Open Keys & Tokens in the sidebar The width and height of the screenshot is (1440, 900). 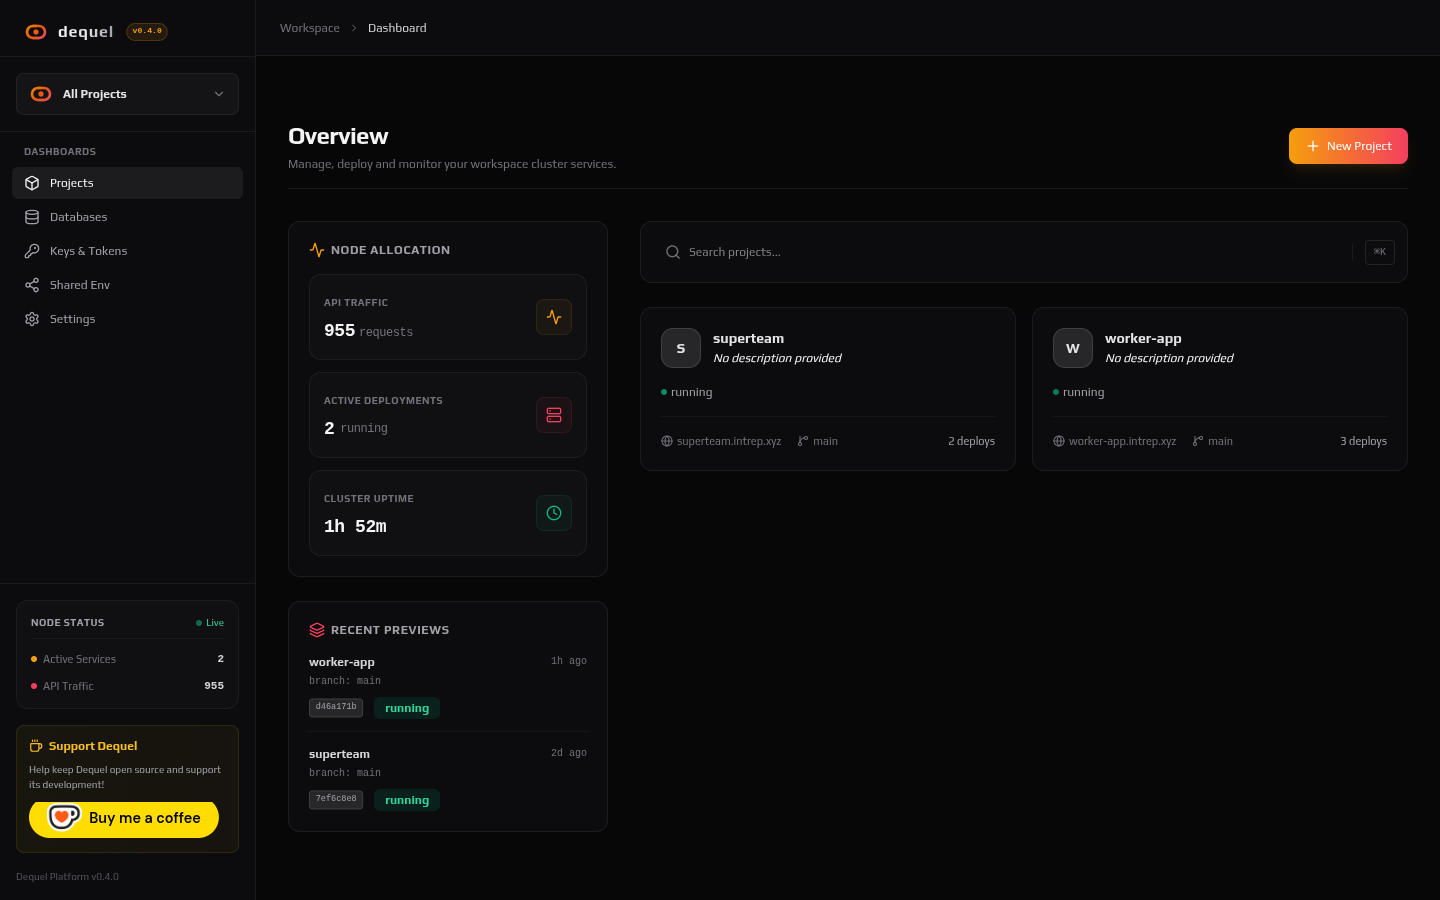[x=127, y=251]
